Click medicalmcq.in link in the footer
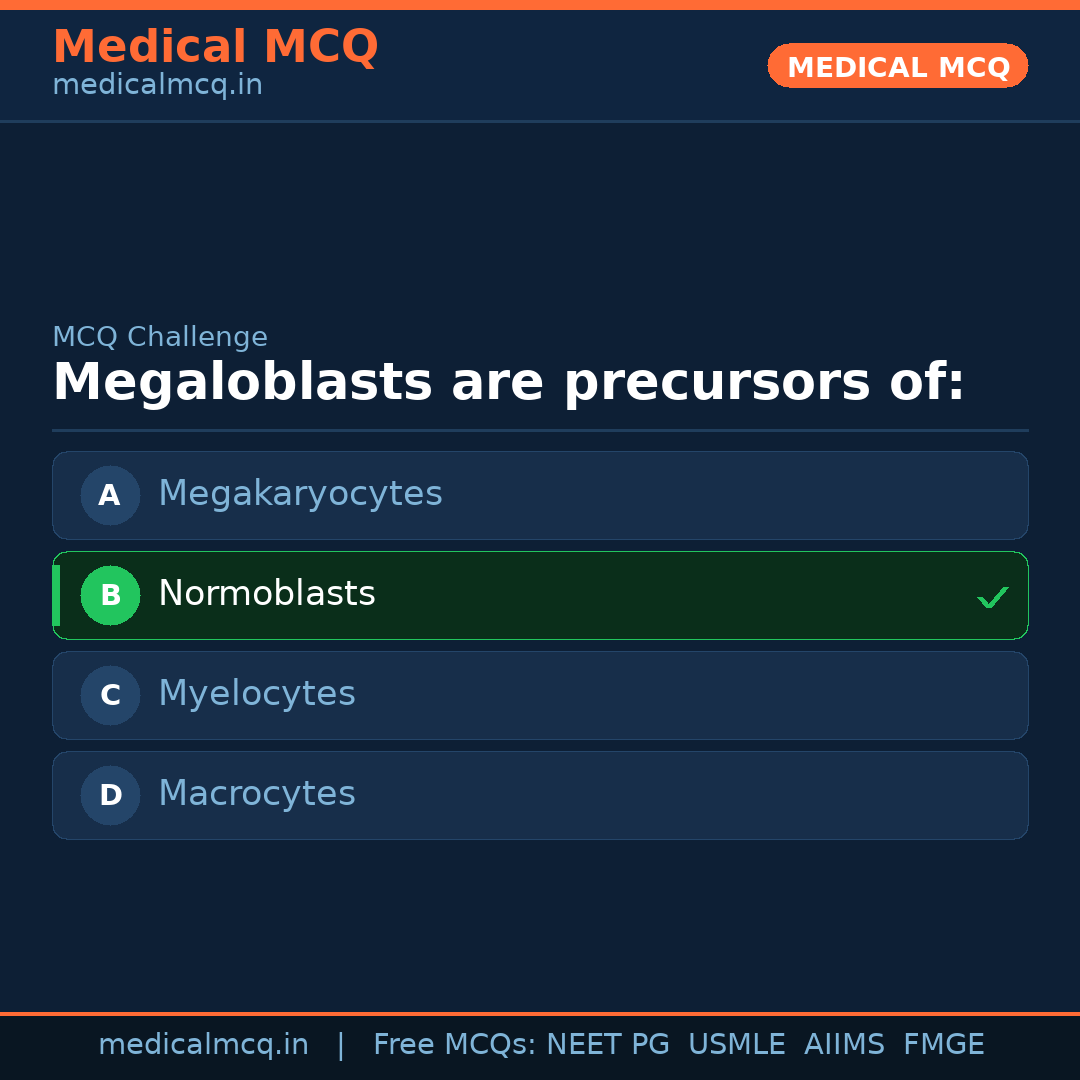The height and width of the screenshot is (1080, 1080). pos(204,1044)
